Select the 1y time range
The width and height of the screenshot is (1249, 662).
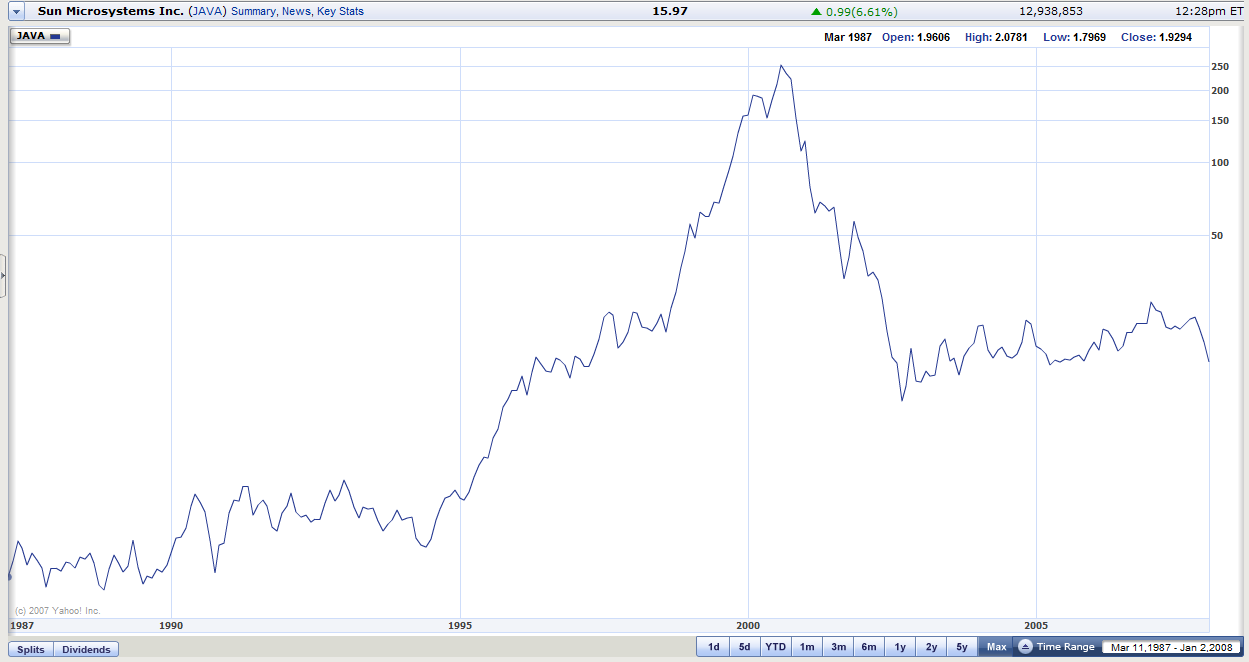(x=900, y=647)
